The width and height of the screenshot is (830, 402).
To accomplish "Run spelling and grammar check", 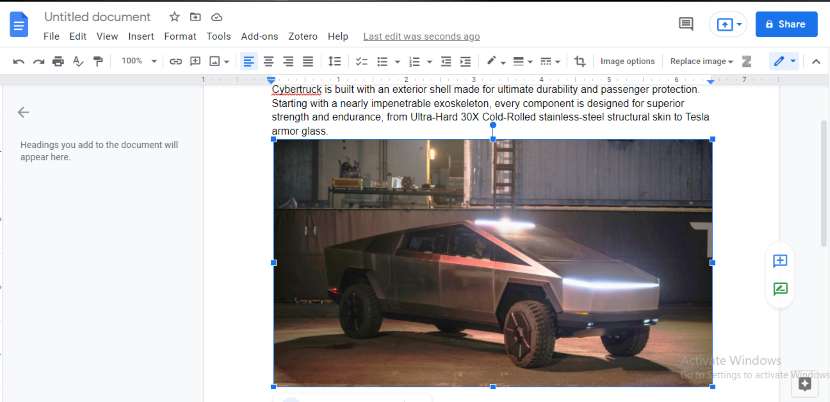I will (x=78, y=61).
